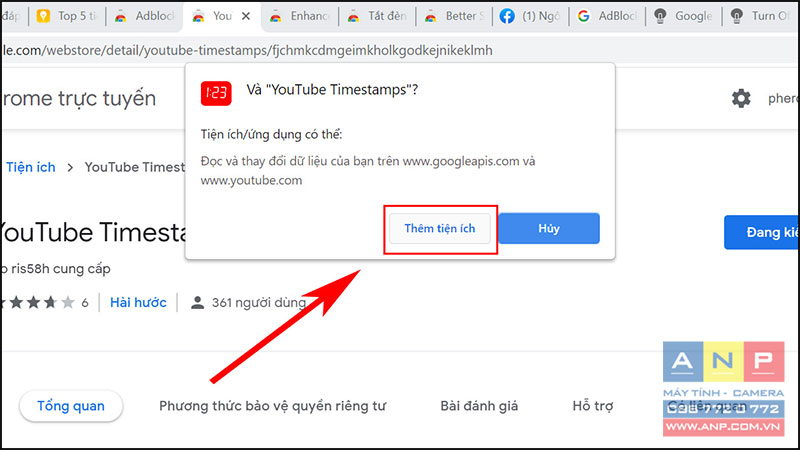The height and width of the screenshot is (450, 800).
Task: Open the 'Hỗ trợ' tab
Action: [x=593, y=406]
